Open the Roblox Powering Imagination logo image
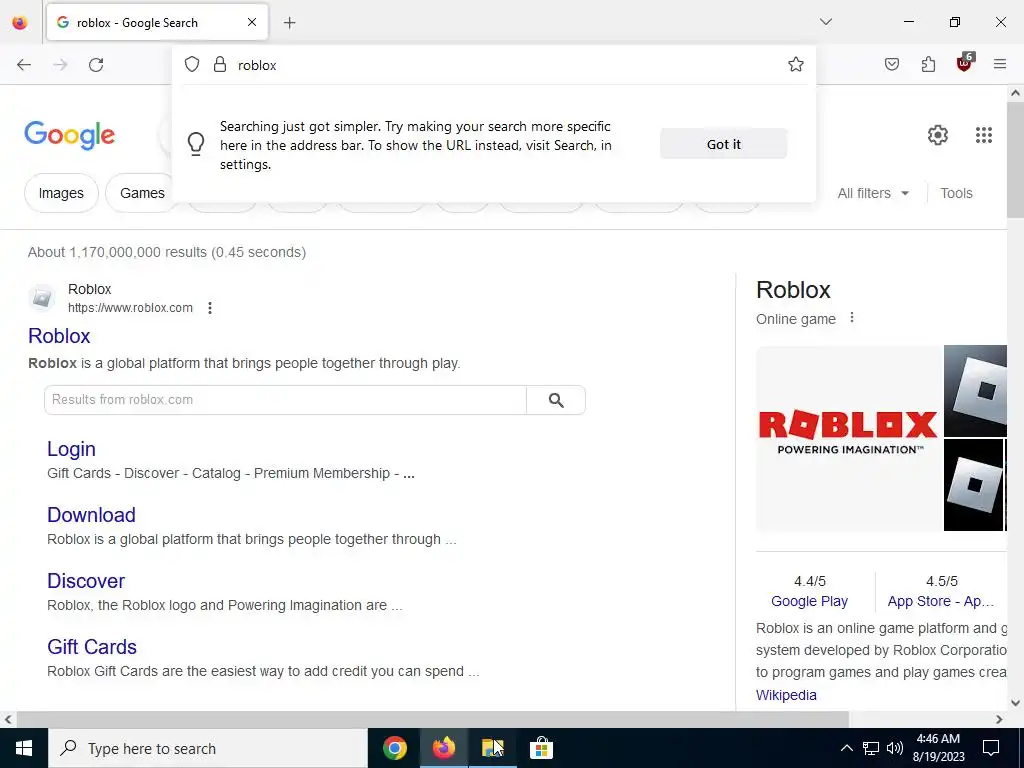 pos(848,438)
